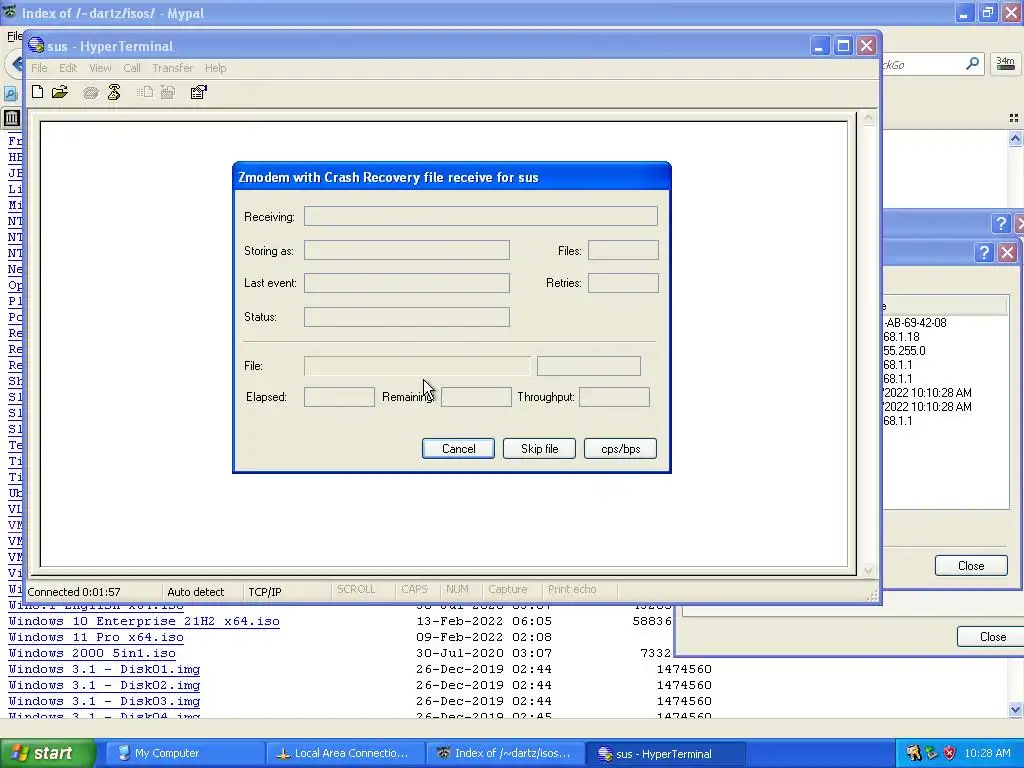
Task: Click the help question mark of the rear dialog
Action: 1001,223
